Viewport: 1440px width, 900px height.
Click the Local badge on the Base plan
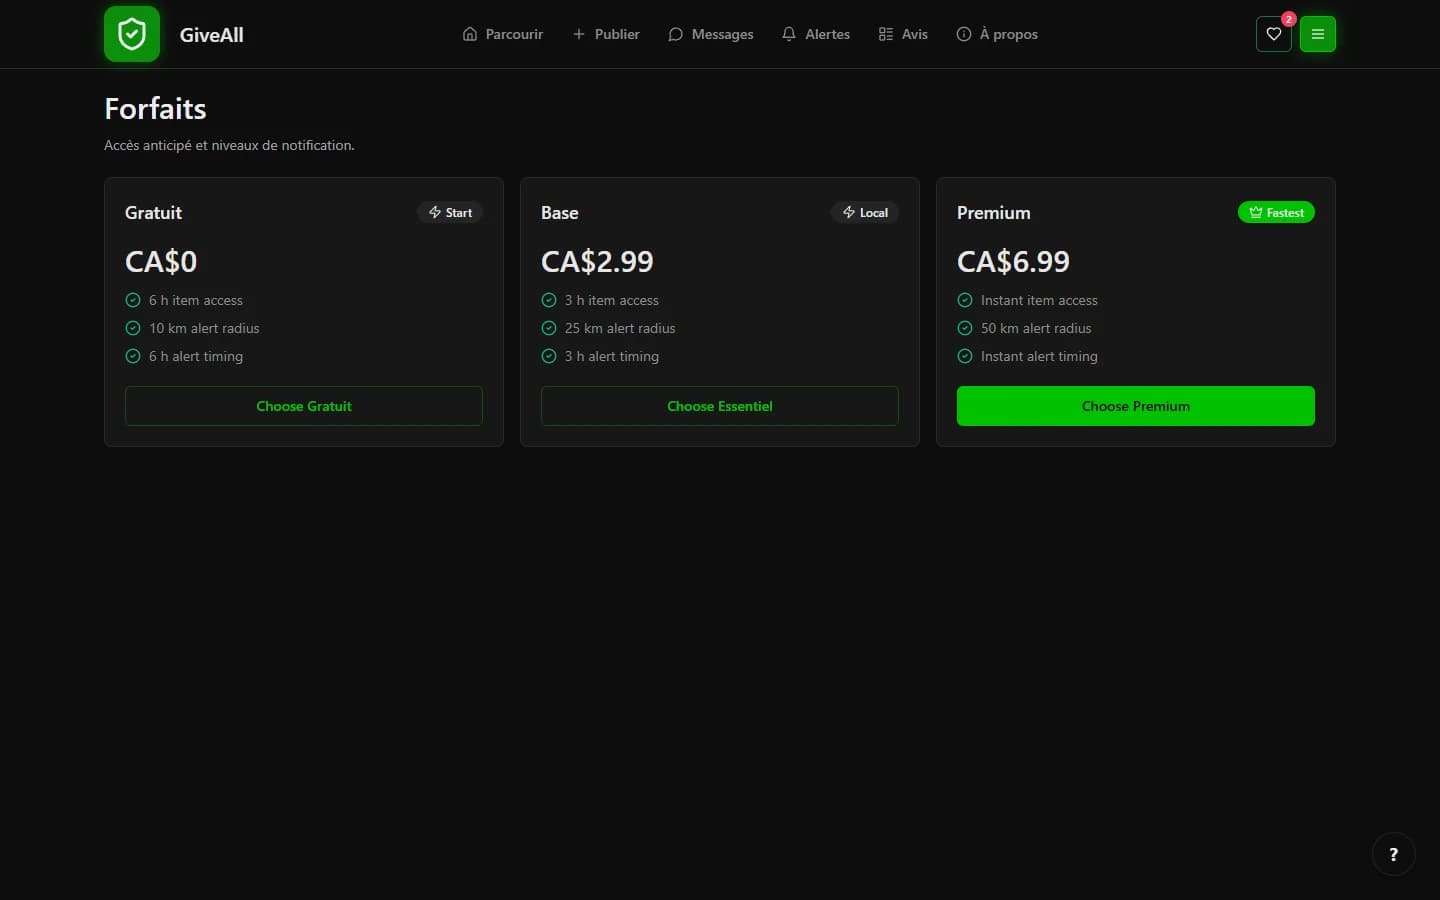point(865,212)
